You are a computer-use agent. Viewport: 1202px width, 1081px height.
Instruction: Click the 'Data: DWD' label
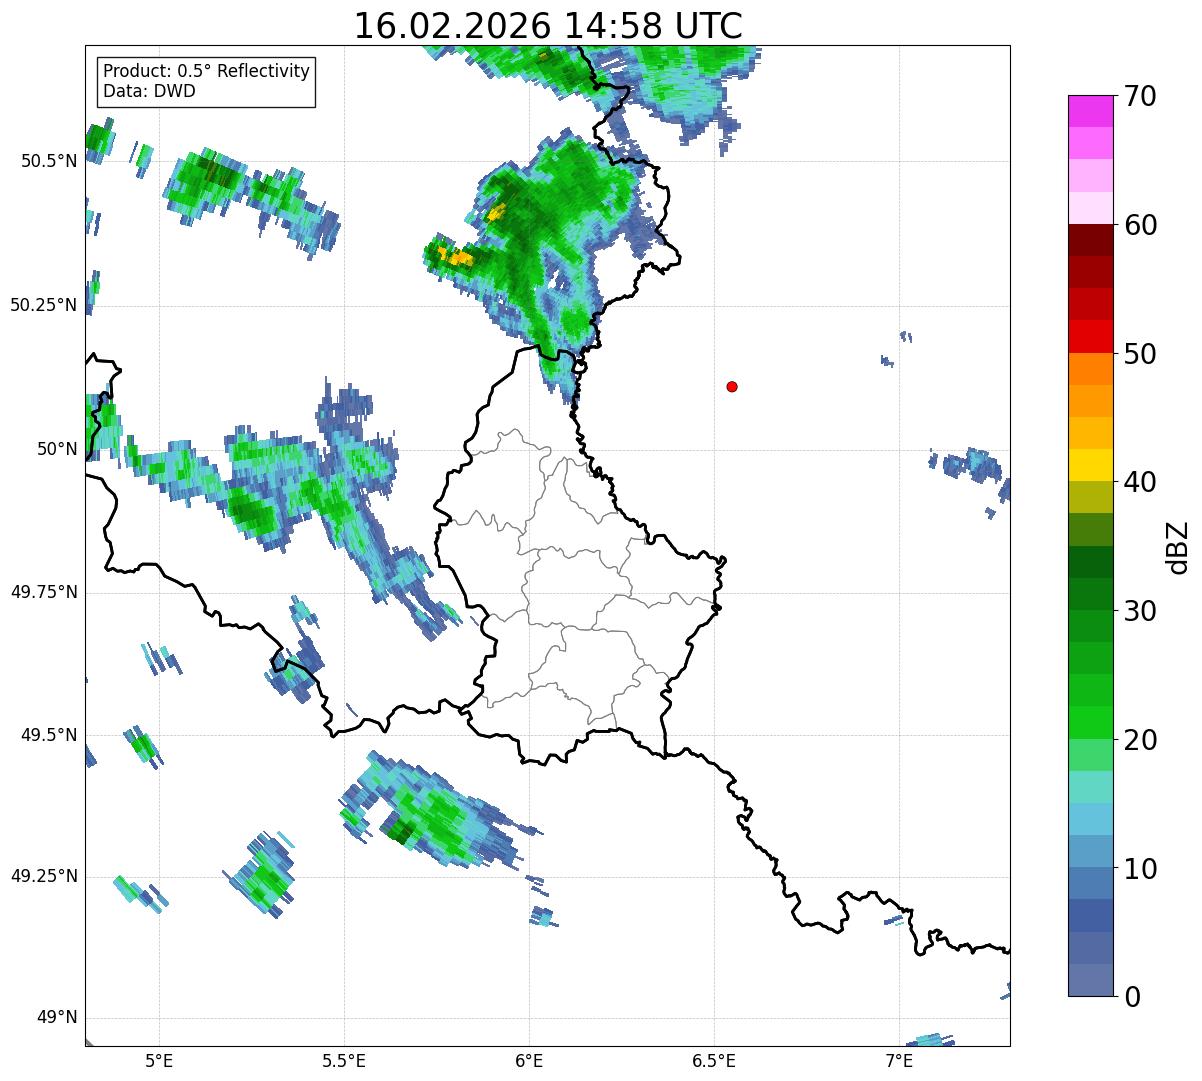149,92
